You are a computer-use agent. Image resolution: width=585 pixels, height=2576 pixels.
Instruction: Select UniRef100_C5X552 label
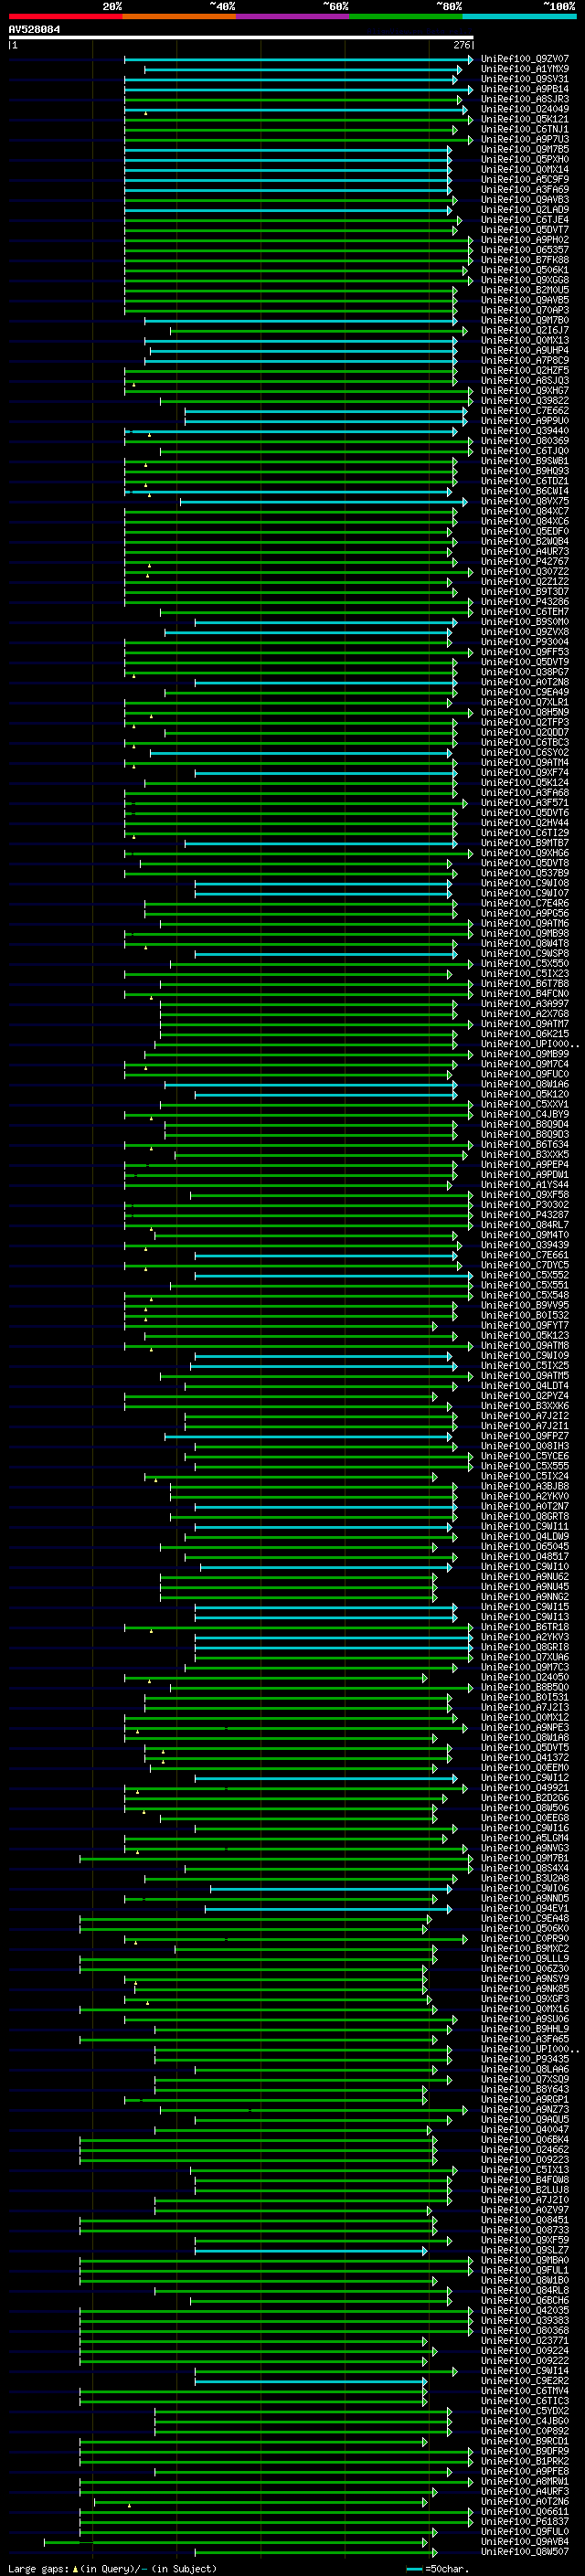click(x=525, y=1275)
